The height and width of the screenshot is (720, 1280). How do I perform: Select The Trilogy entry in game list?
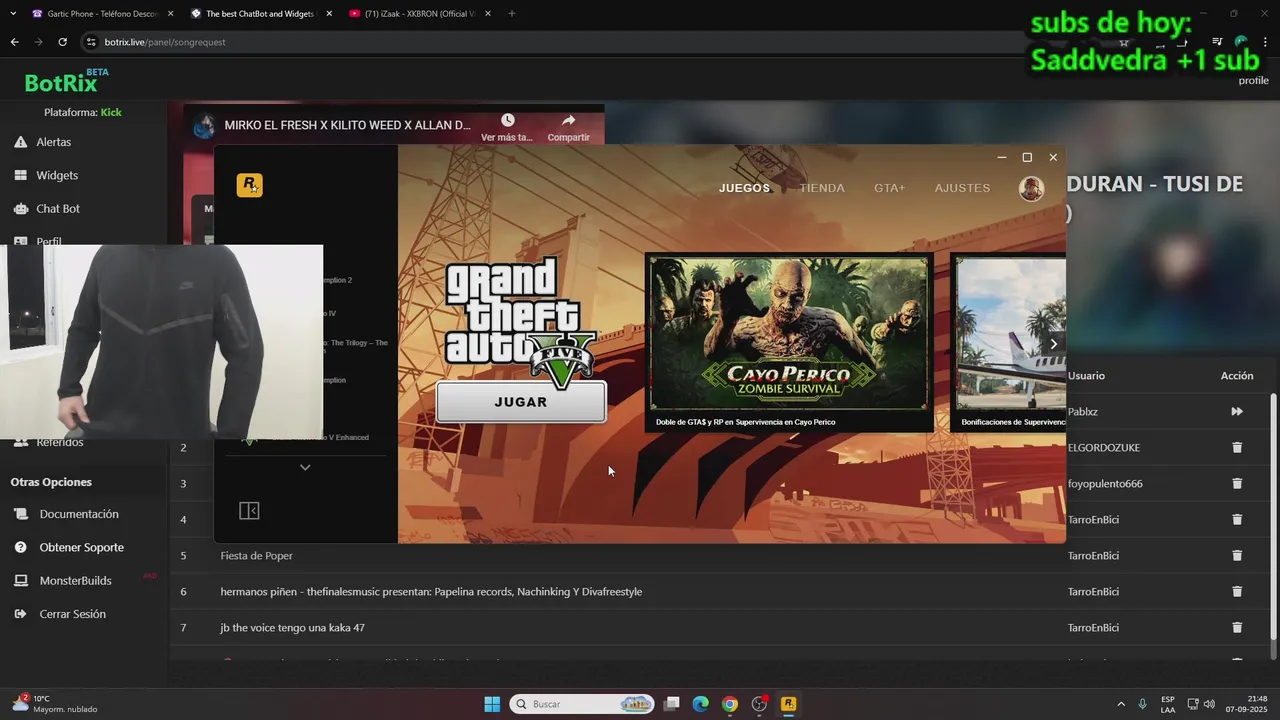pos(355,346)
